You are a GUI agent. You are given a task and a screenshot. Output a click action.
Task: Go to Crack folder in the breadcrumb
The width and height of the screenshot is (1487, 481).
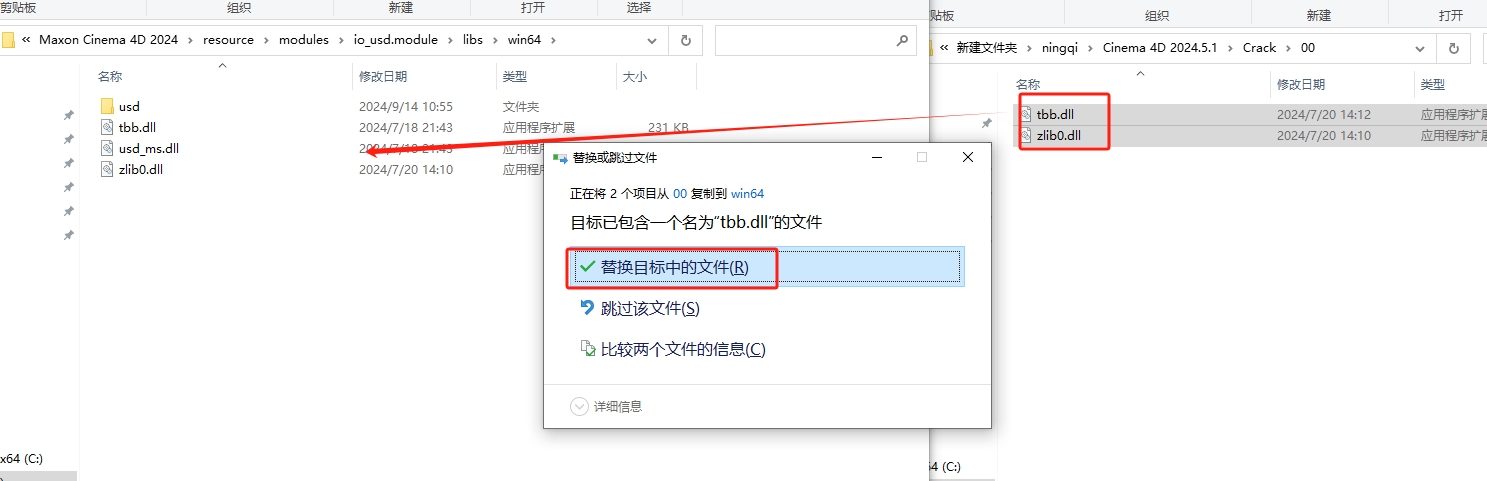click(1259, 48)
